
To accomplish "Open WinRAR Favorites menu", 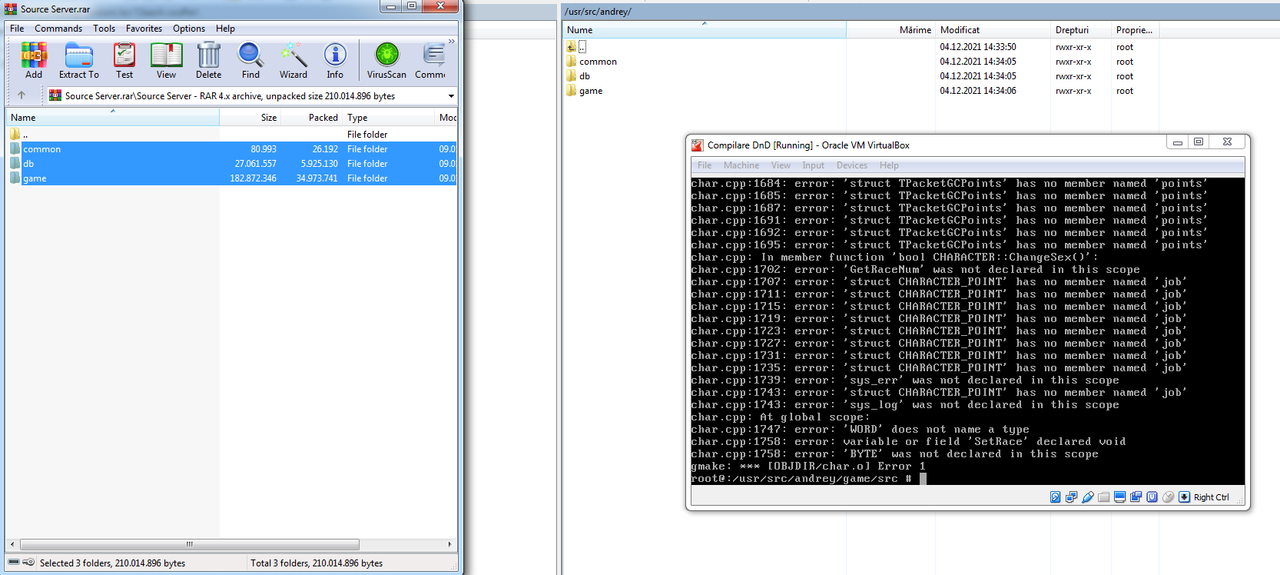I will point(145,28).
